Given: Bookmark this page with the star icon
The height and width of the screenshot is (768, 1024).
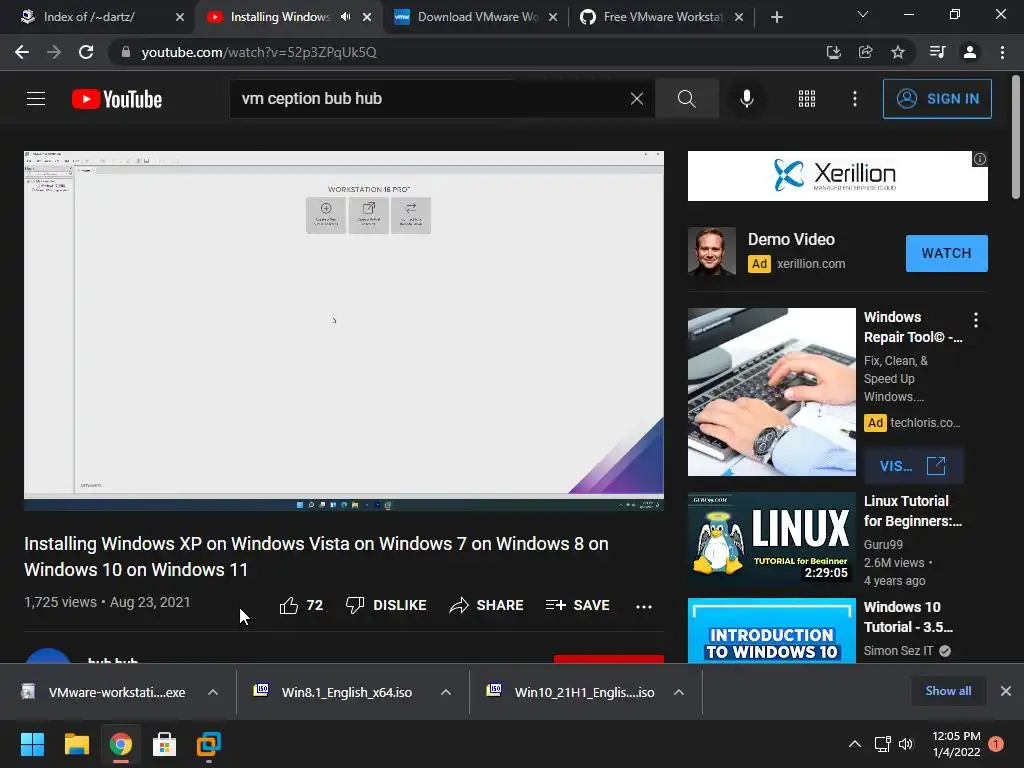Looking at the screenshot, I should point(898,52).
